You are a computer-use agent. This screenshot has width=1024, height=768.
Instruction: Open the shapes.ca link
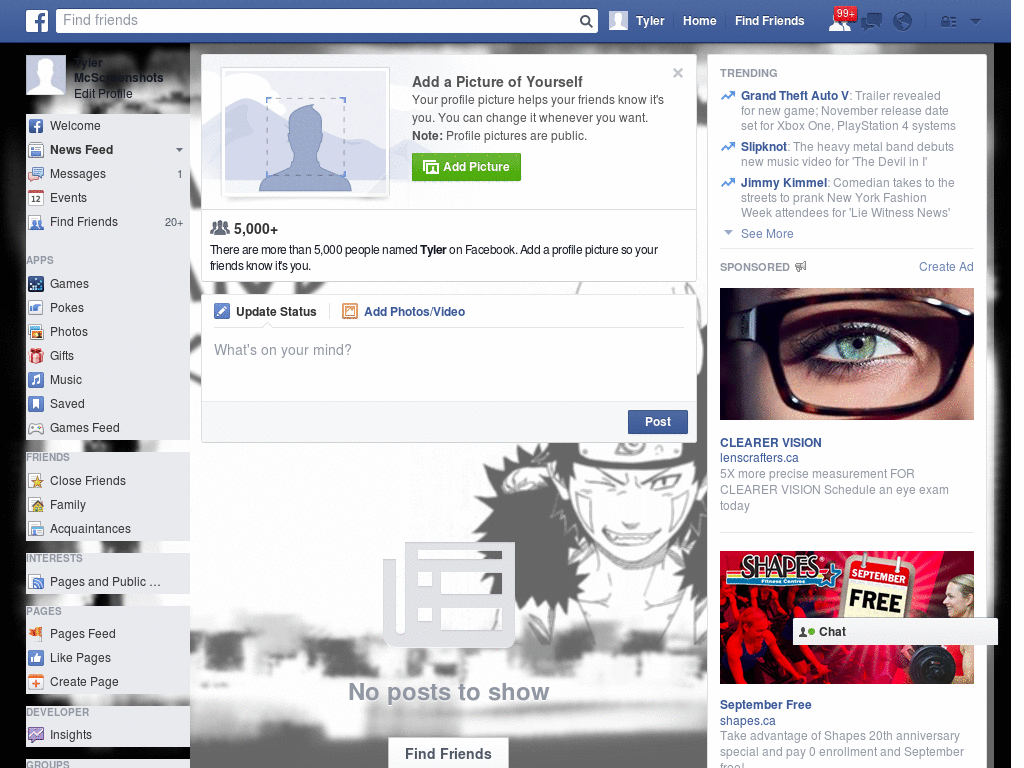coord(748,721)
